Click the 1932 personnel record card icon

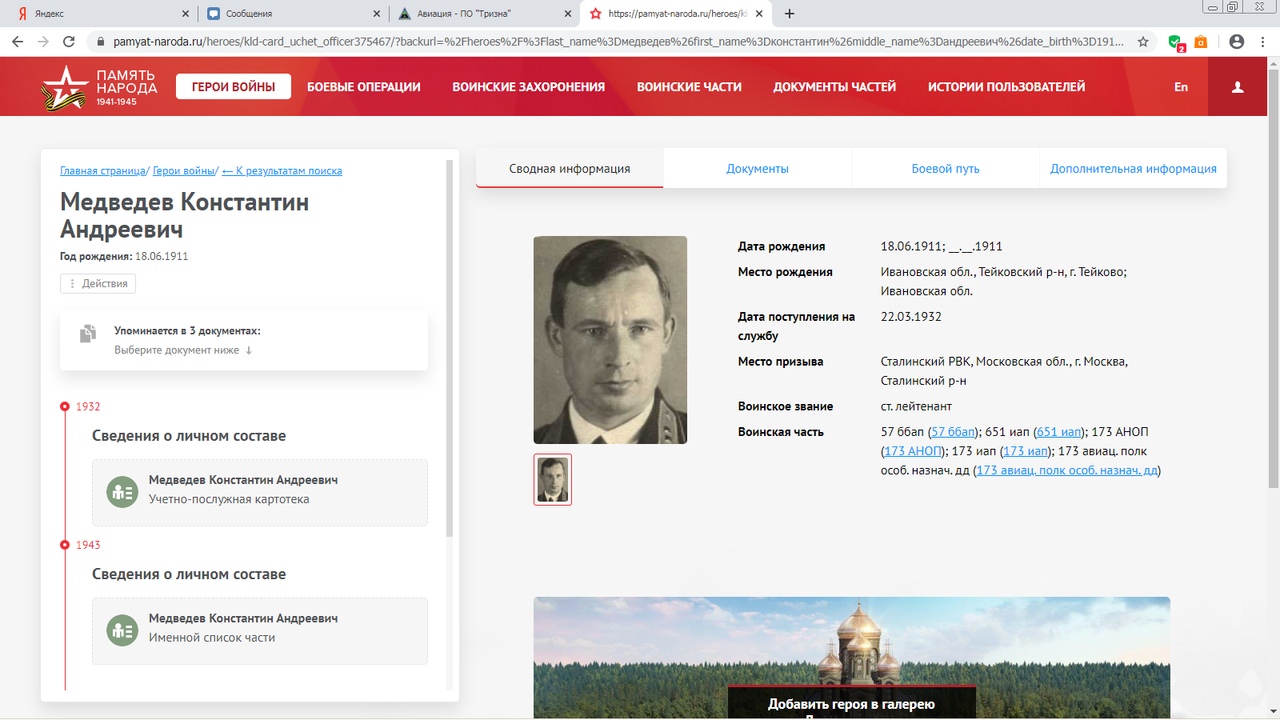coord(122,492)
